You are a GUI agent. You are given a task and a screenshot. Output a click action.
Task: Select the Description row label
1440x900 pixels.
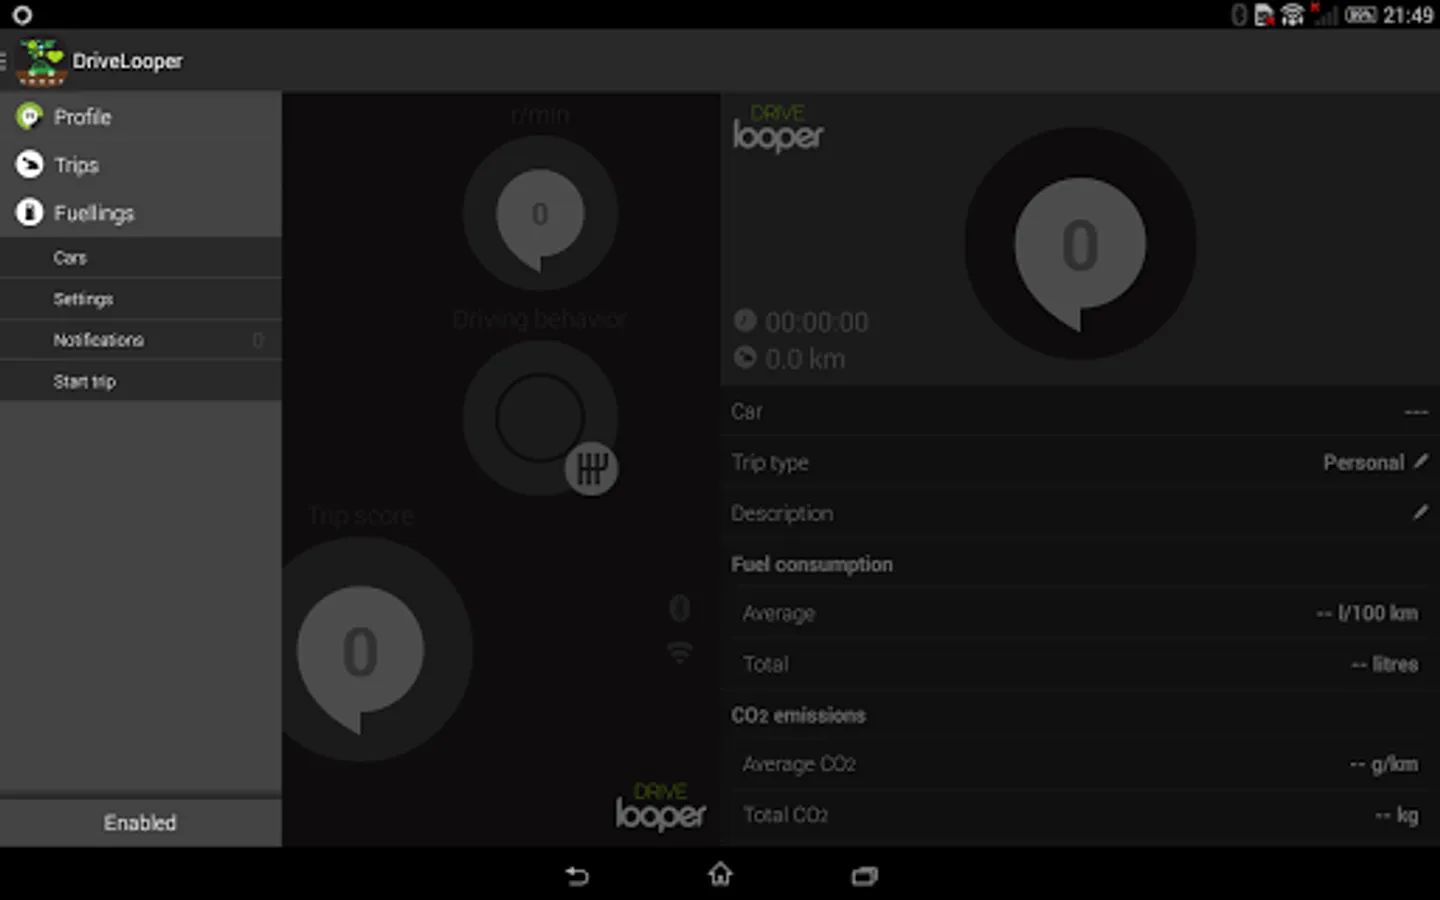click(782, 513)
